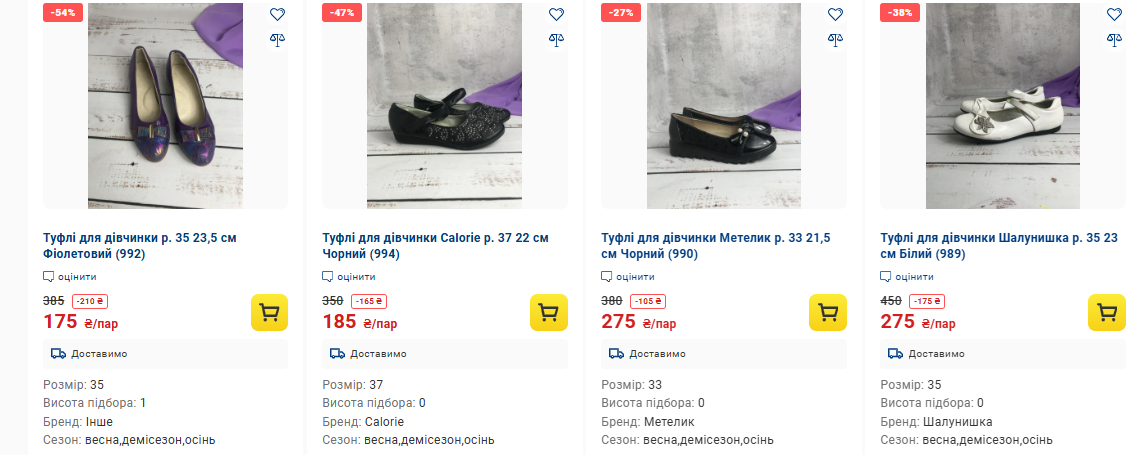
Task: Add Calorie shoes (994) to cart
Action: click(549, 313)
